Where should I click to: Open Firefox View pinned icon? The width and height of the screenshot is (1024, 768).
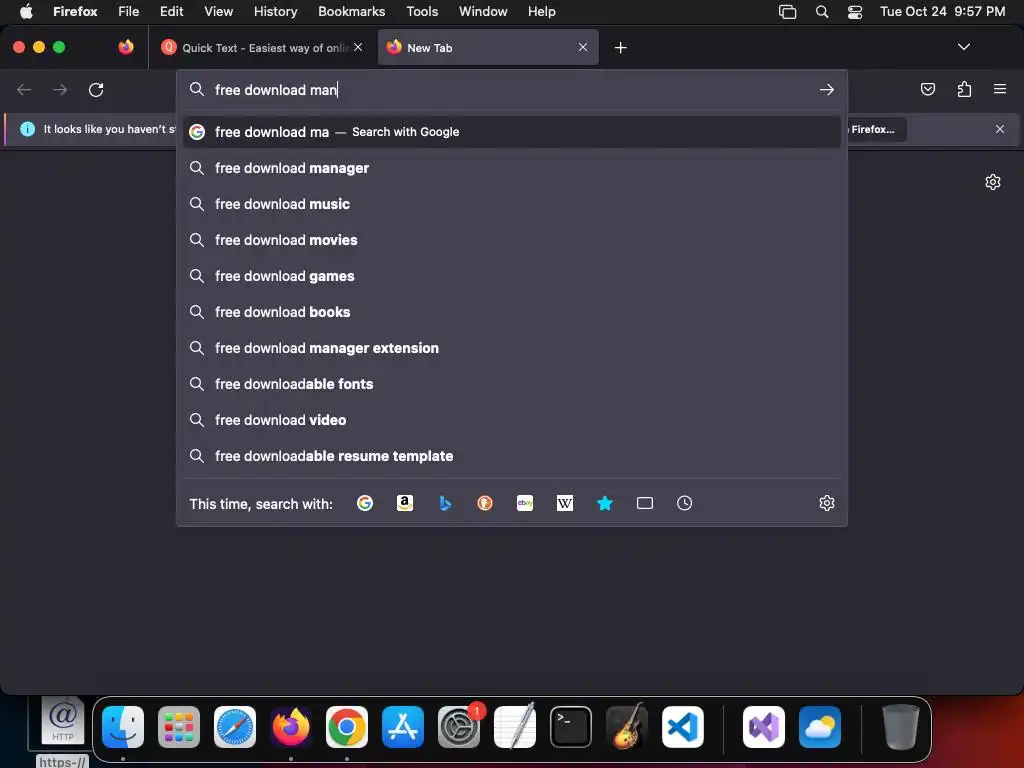tap(126, 47)
